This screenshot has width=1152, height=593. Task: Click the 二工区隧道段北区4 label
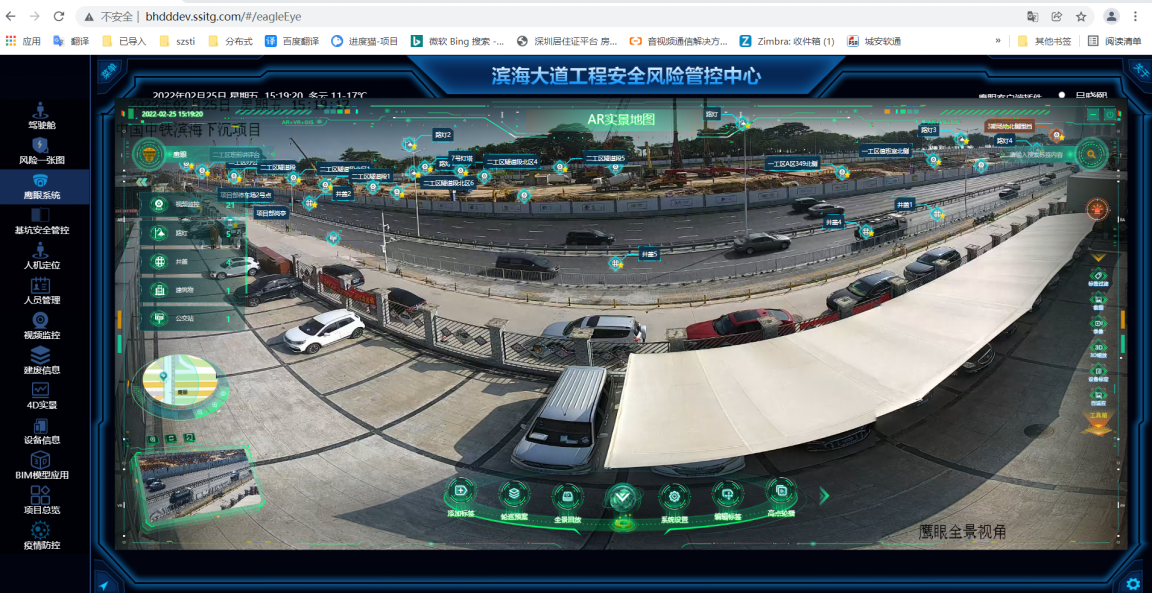click(510, 161)
